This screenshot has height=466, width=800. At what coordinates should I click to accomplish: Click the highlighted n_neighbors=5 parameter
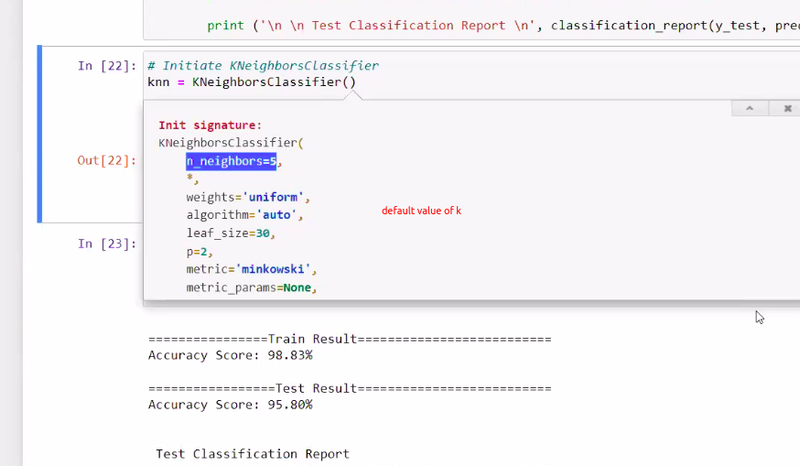point(230,161)
